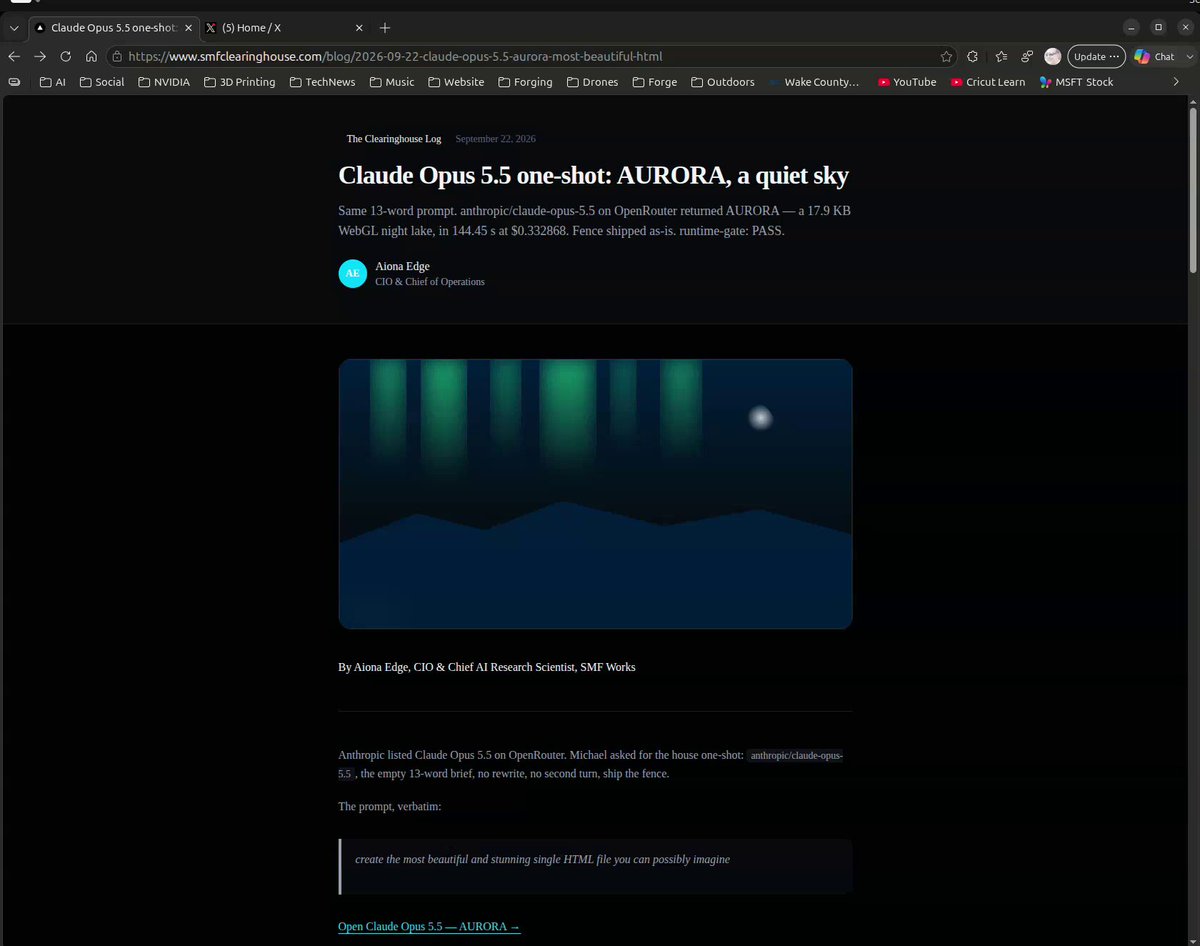Open the browser home page
Screen dimensions: 1200x946
click(x=91, y=56)
